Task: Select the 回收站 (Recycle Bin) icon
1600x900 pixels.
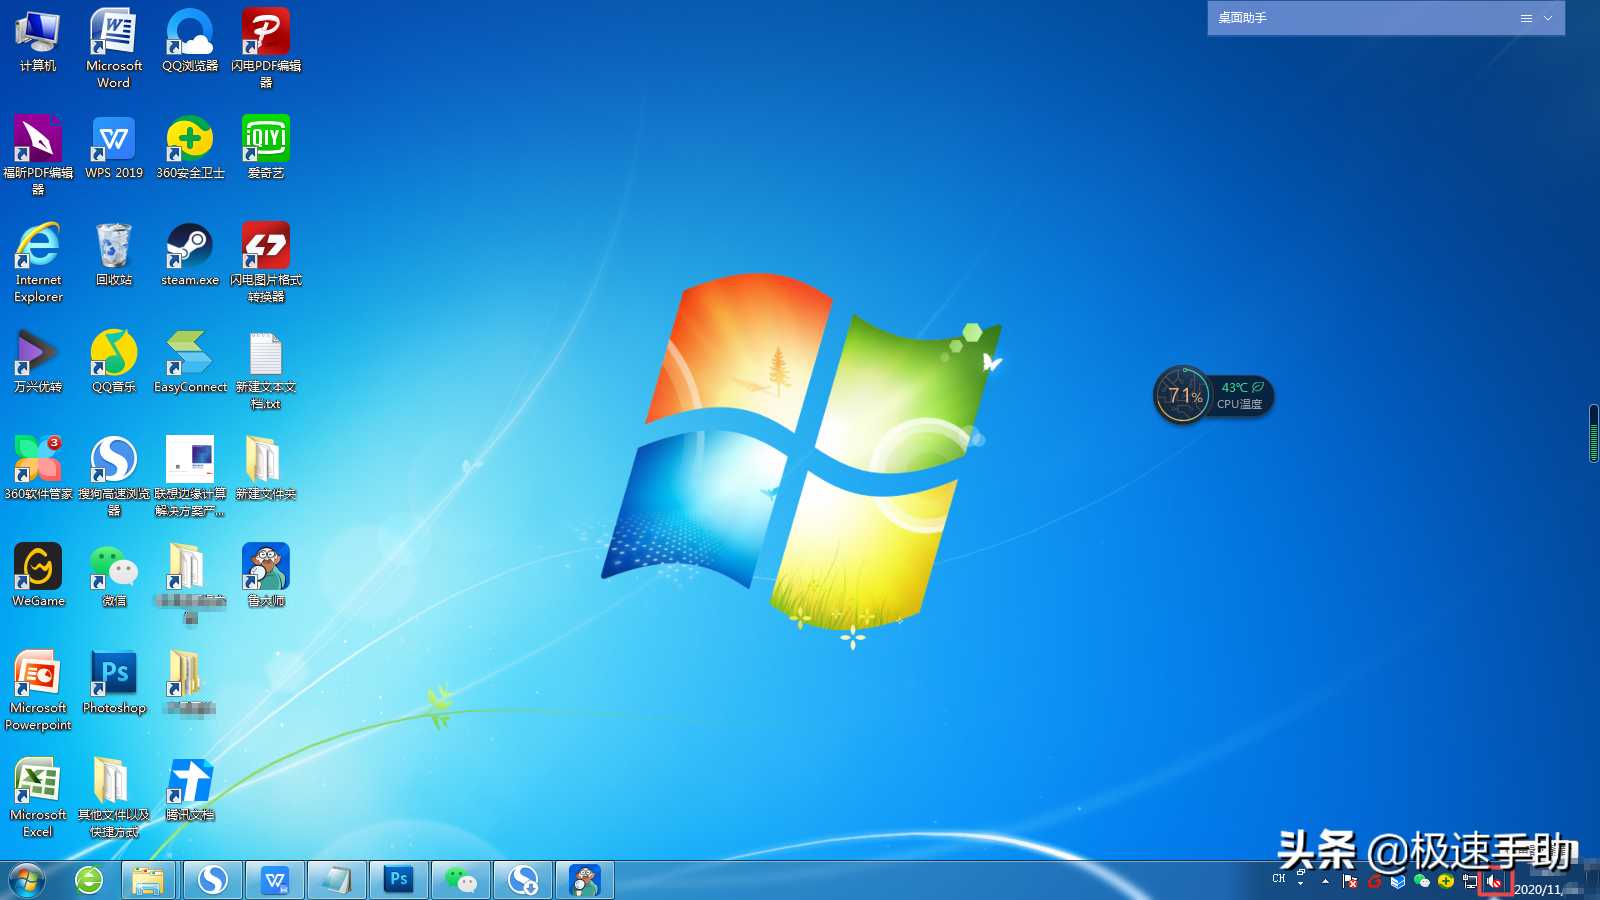Action: 114,255
